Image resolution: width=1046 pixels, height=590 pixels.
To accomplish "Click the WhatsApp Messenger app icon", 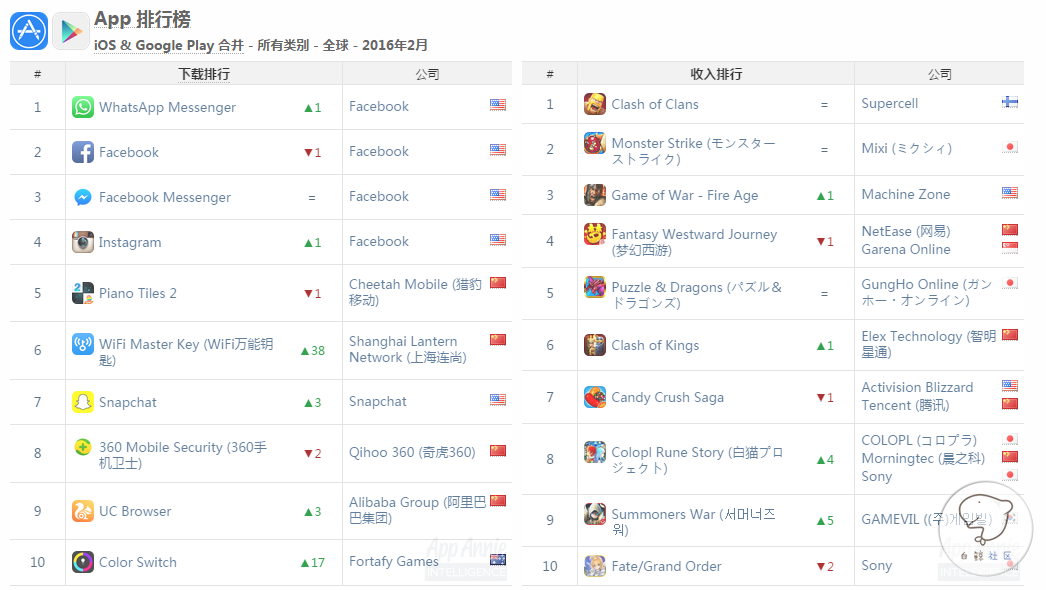I will 82,106.
